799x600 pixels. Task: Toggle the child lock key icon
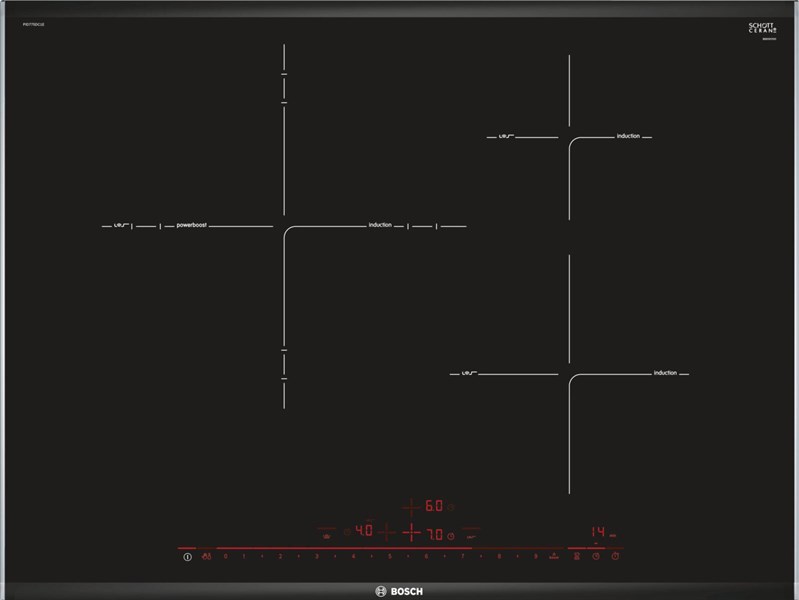[206, 556]
